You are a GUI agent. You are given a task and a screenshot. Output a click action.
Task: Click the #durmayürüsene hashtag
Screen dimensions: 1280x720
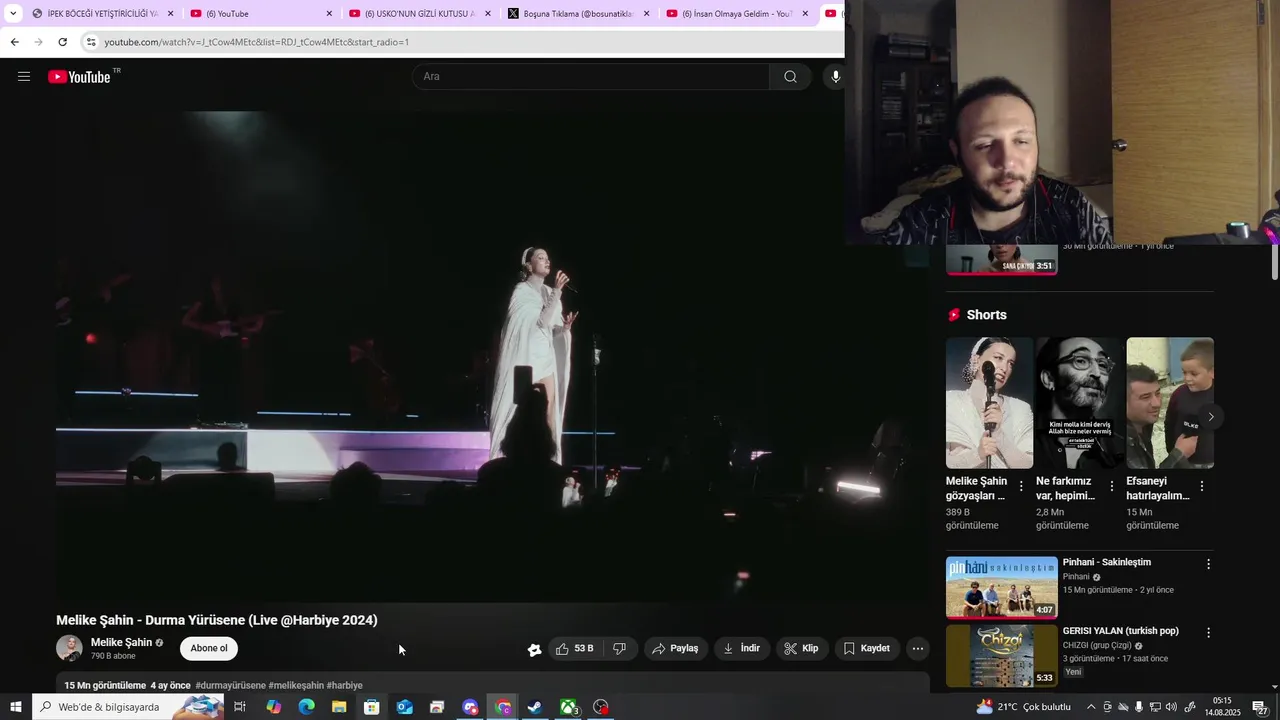[x=230, y=685]
